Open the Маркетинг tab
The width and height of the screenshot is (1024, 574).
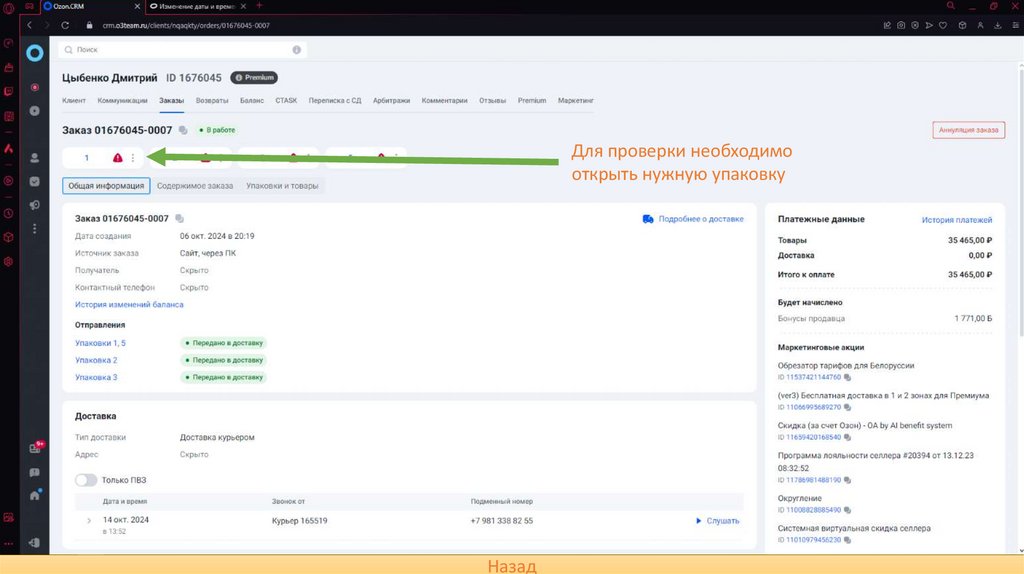[575, 101]
